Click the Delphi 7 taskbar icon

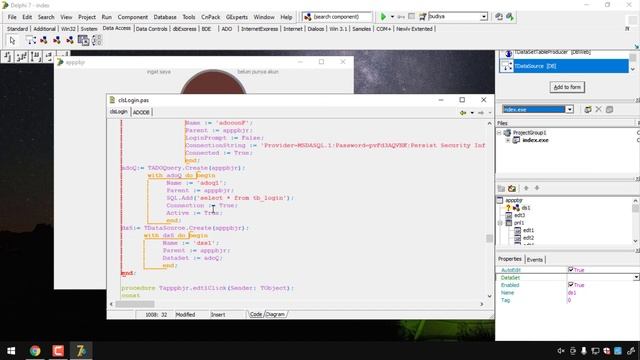pyautogui.click(x=81, y=351)
